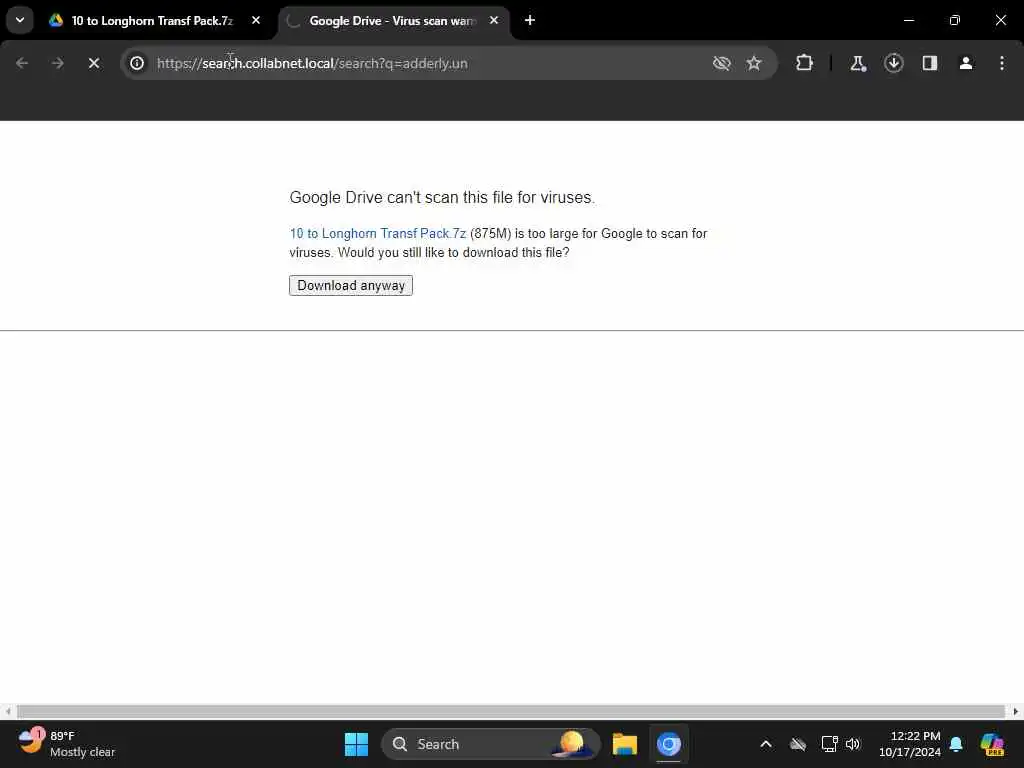Close the 10 to Longhorn Transf Pack.7z tab
The image size is (1024, 768).
pos(256,20)
